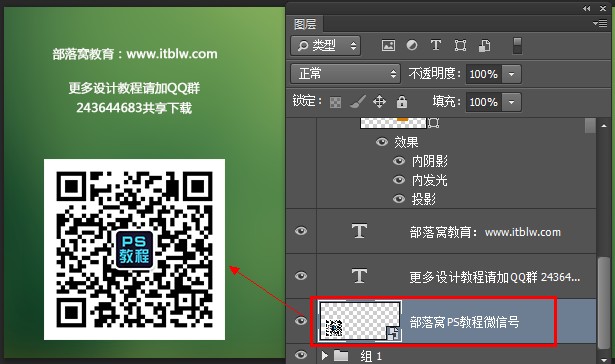Expand the 组 1 group triangle

[x=324, y=356]
